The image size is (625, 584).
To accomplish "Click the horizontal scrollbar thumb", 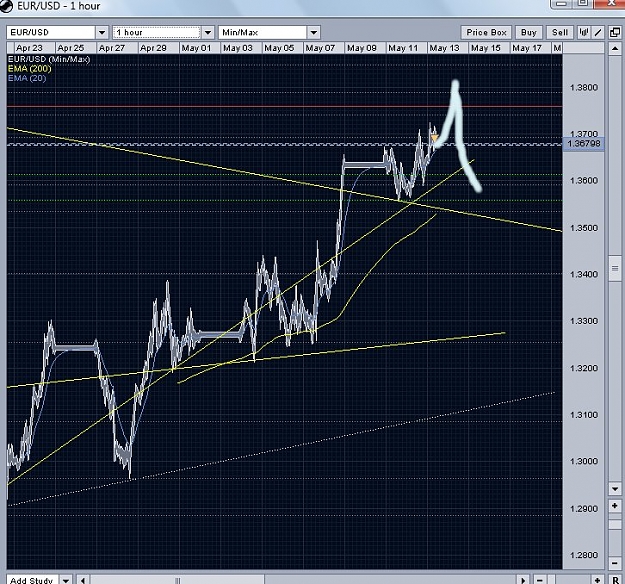I will 178,580.
